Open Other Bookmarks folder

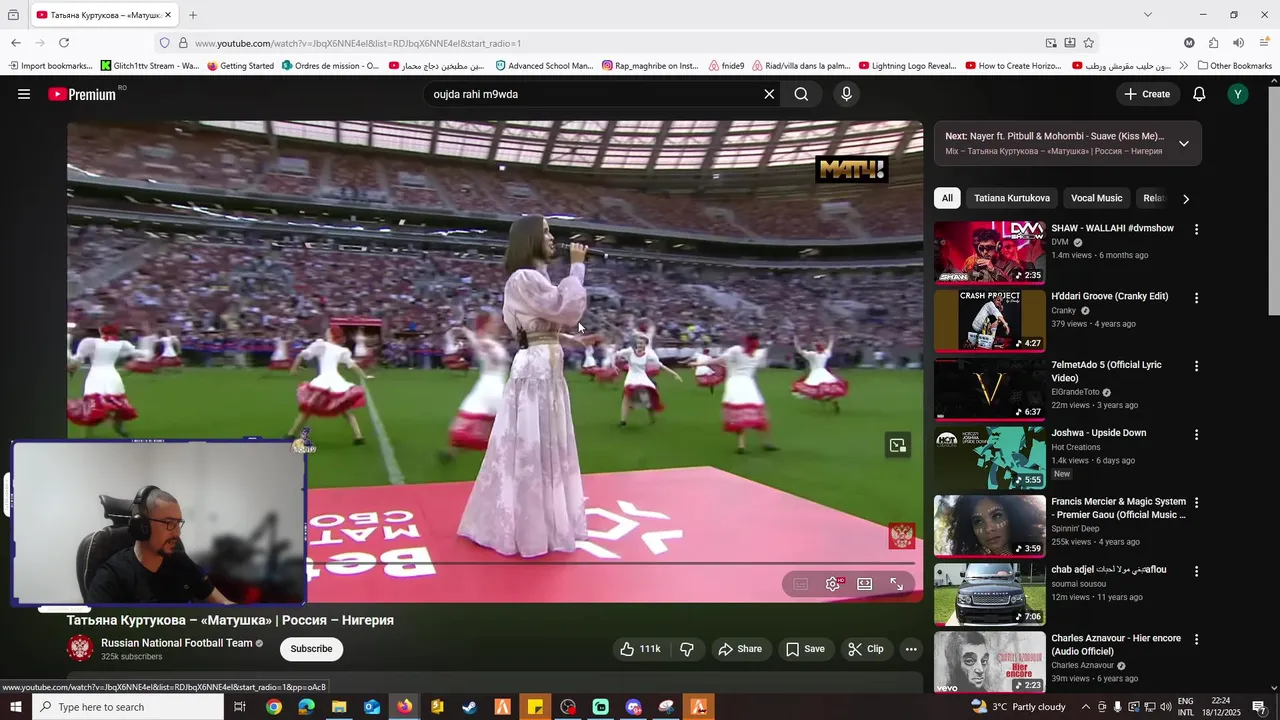coord(1233,66)
